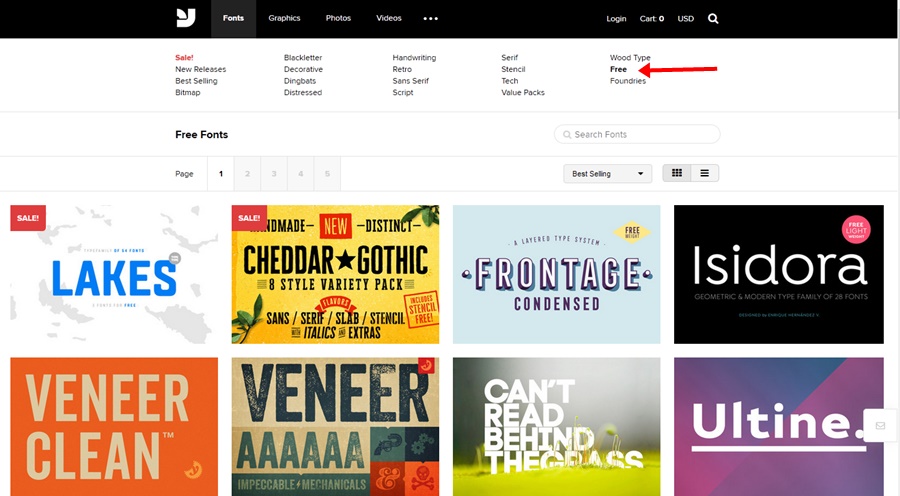Go to page 5 of results
Screen dimensions: 900x496
(x=327, y=173)
